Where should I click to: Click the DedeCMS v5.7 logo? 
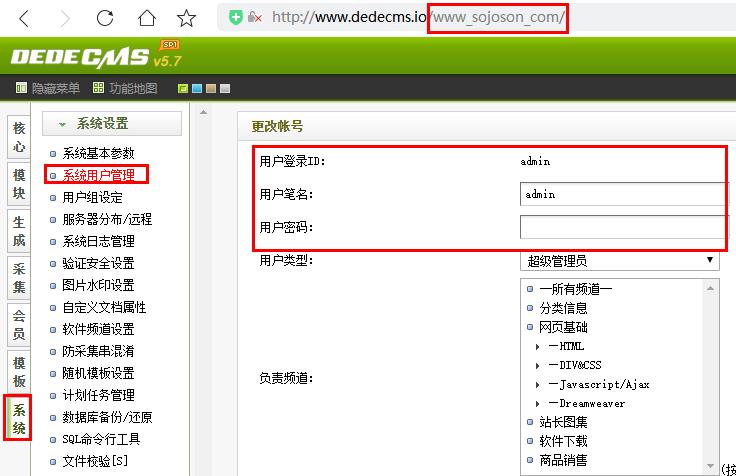tap(96, 55)
